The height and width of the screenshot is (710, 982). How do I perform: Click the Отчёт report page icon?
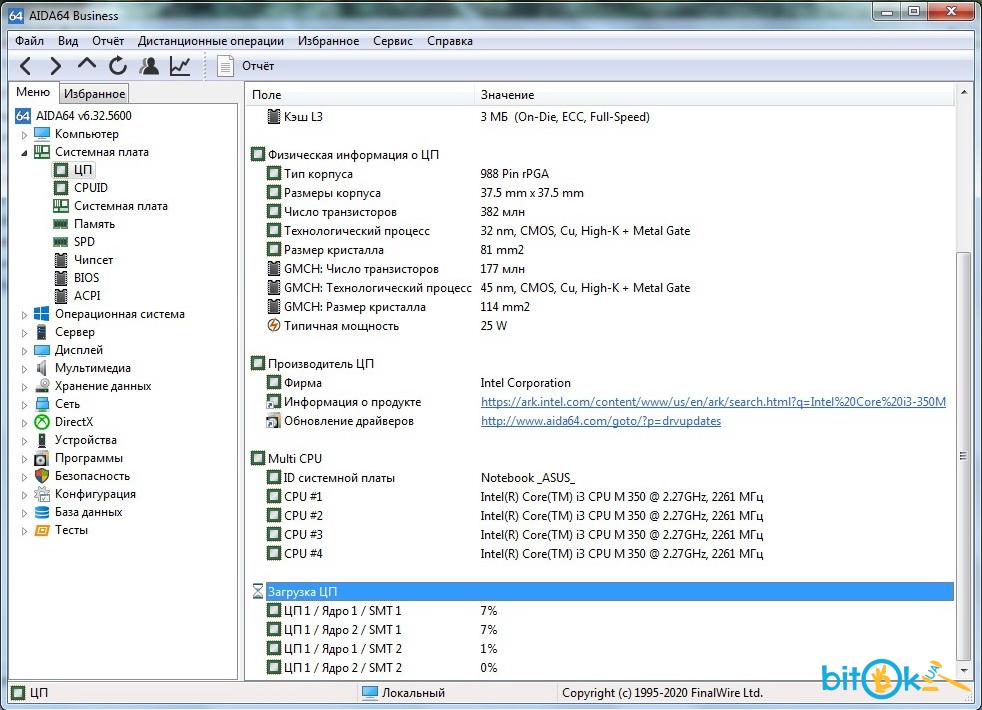[x=225, y=66]
